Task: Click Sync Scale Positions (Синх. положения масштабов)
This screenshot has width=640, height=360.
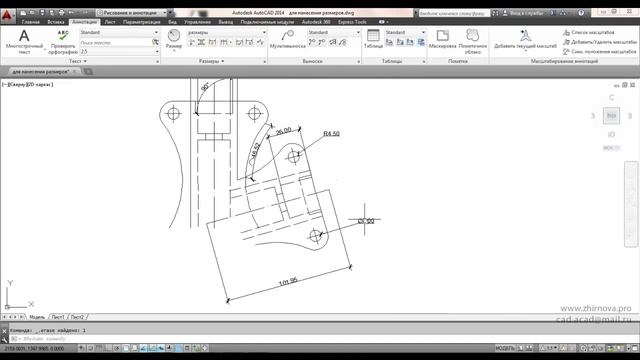Action: click(x=600, y=52)
